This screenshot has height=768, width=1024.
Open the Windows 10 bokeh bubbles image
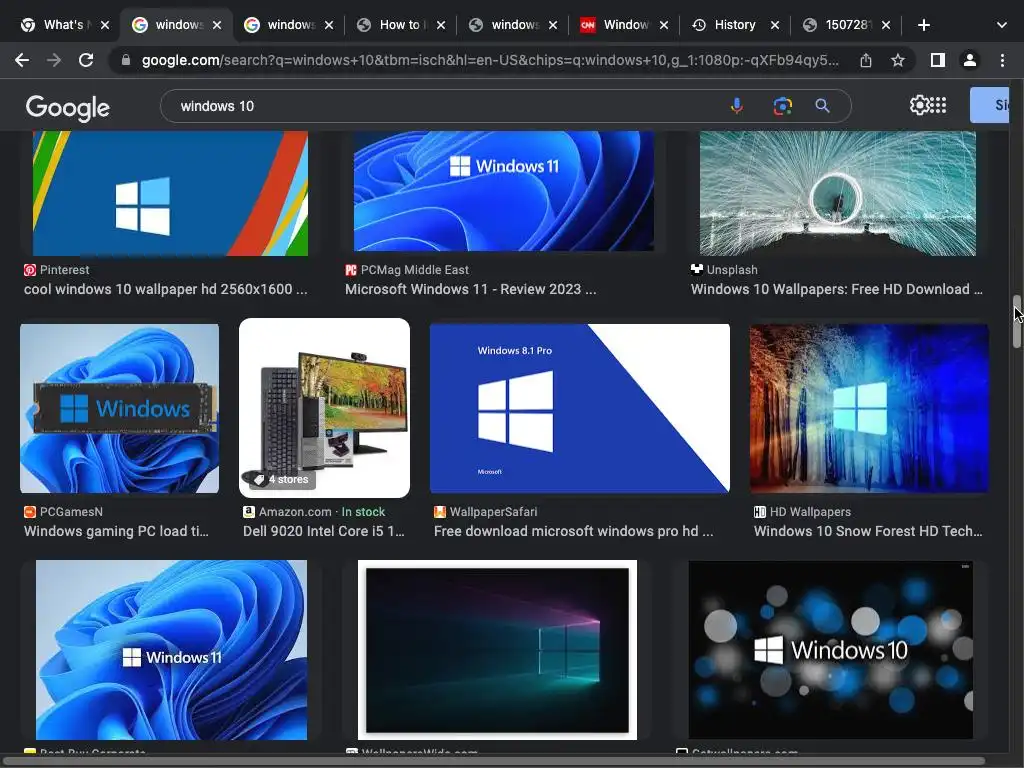click(831, 650)
